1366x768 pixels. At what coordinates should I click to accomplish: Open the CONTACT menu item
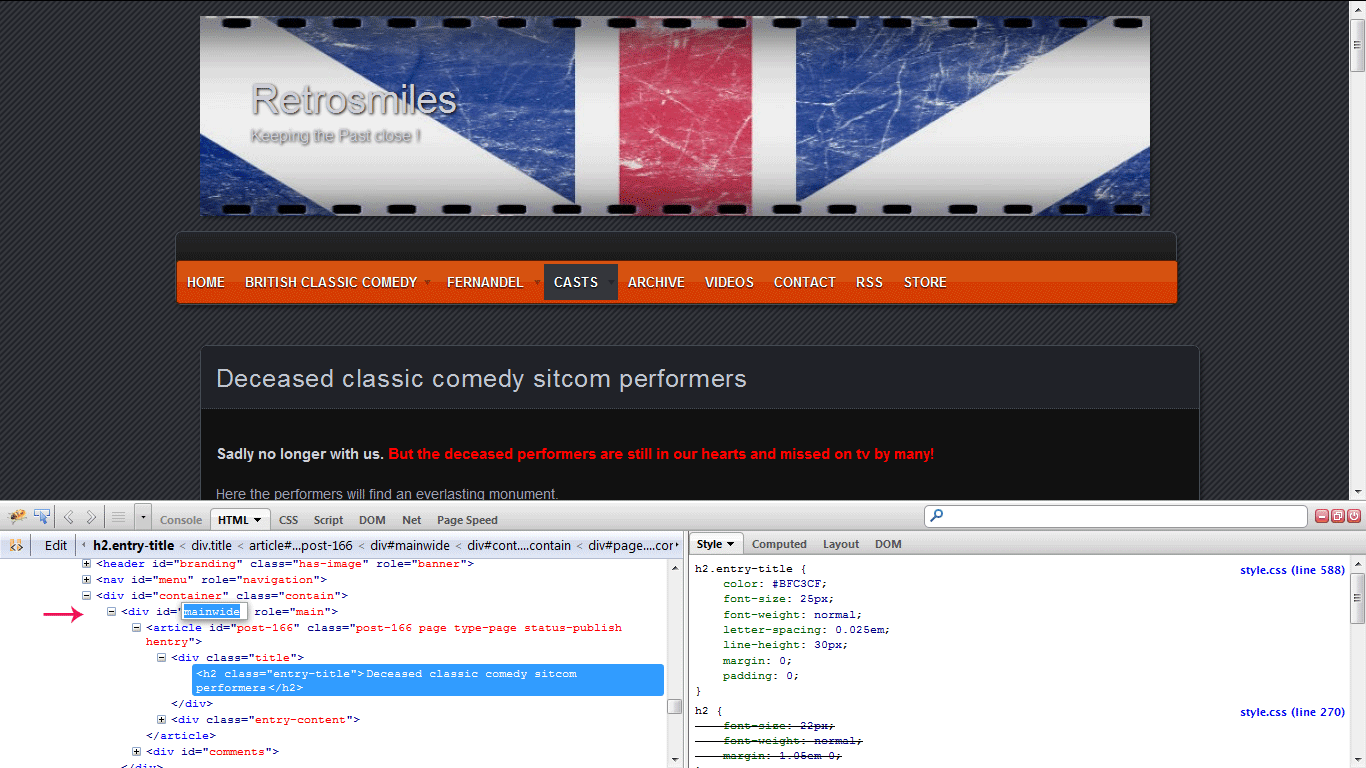804,282
